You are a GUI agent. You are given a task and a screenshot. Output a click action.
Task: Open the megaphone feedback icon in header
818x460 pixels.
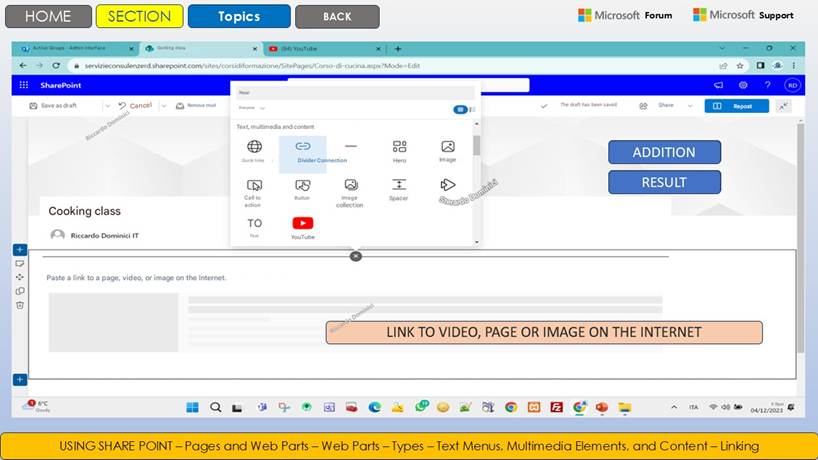pyautogui.click(x=718, y=85)
